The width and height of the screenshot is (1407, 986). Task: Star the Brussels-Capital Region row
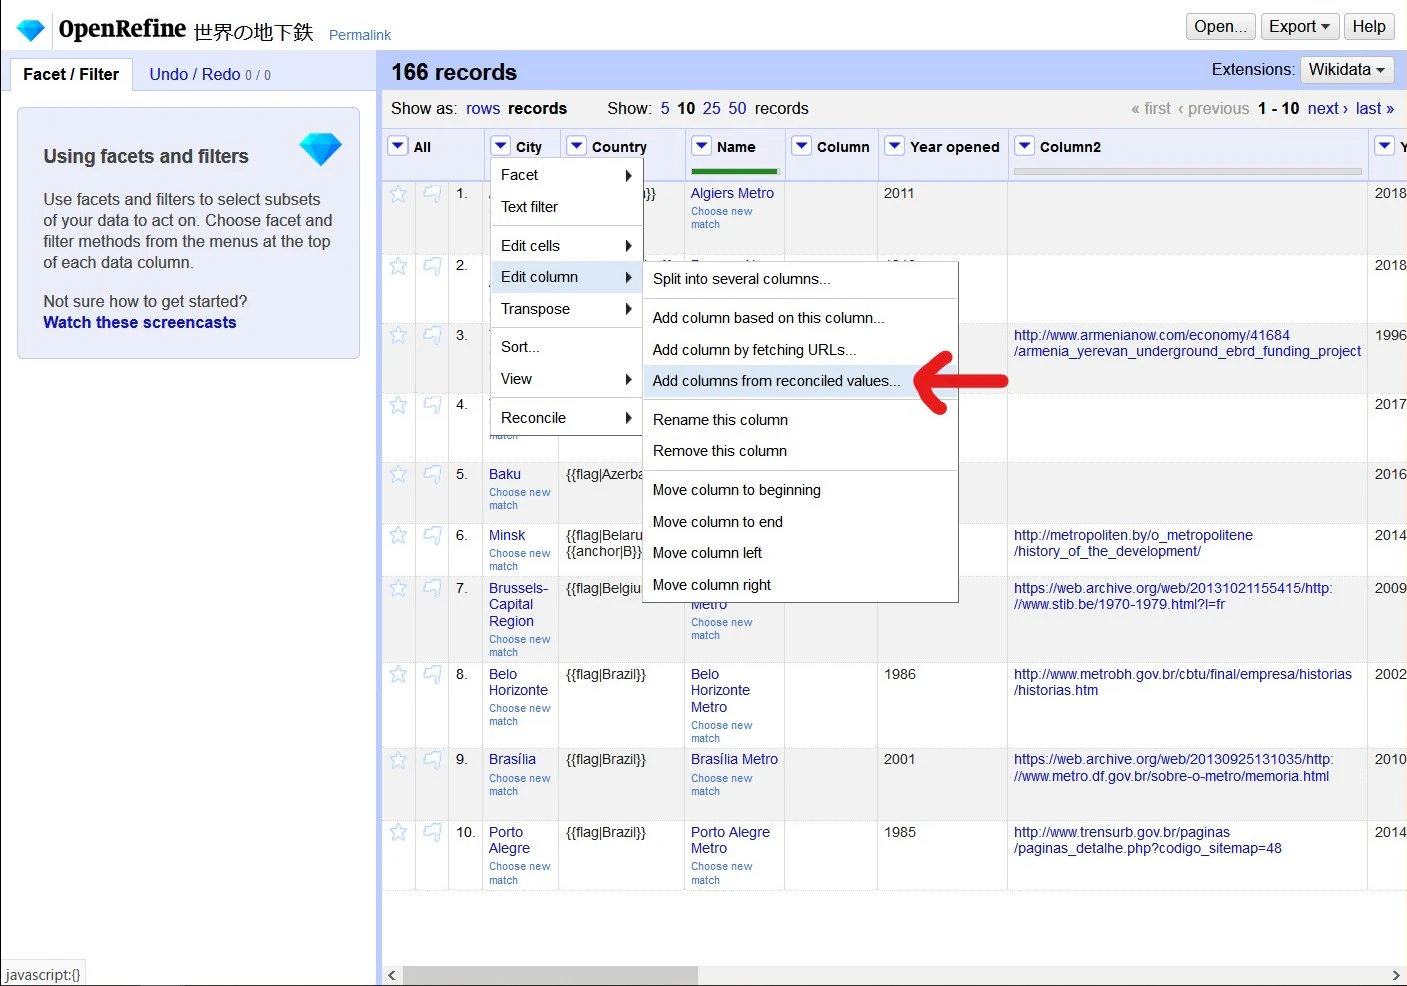click(398, 588)
